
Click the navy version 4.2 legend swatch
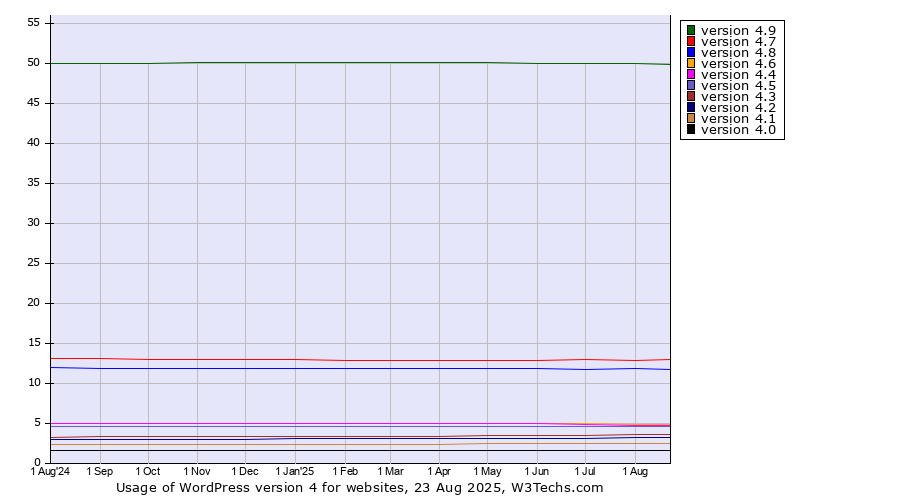coord(691,107)
